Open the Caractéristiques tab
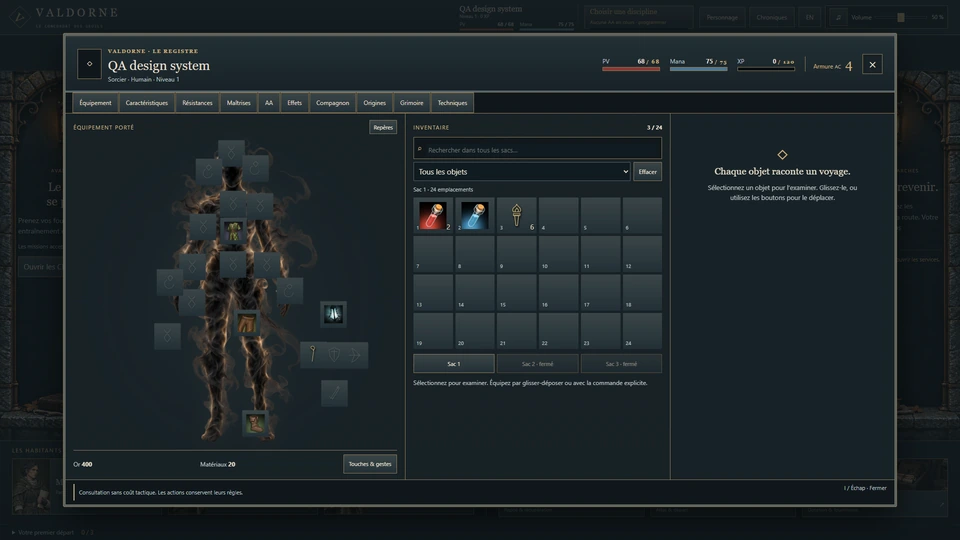The width and height of the screenshot is (960, 540). pyautogui.click(x=146, y=103)
